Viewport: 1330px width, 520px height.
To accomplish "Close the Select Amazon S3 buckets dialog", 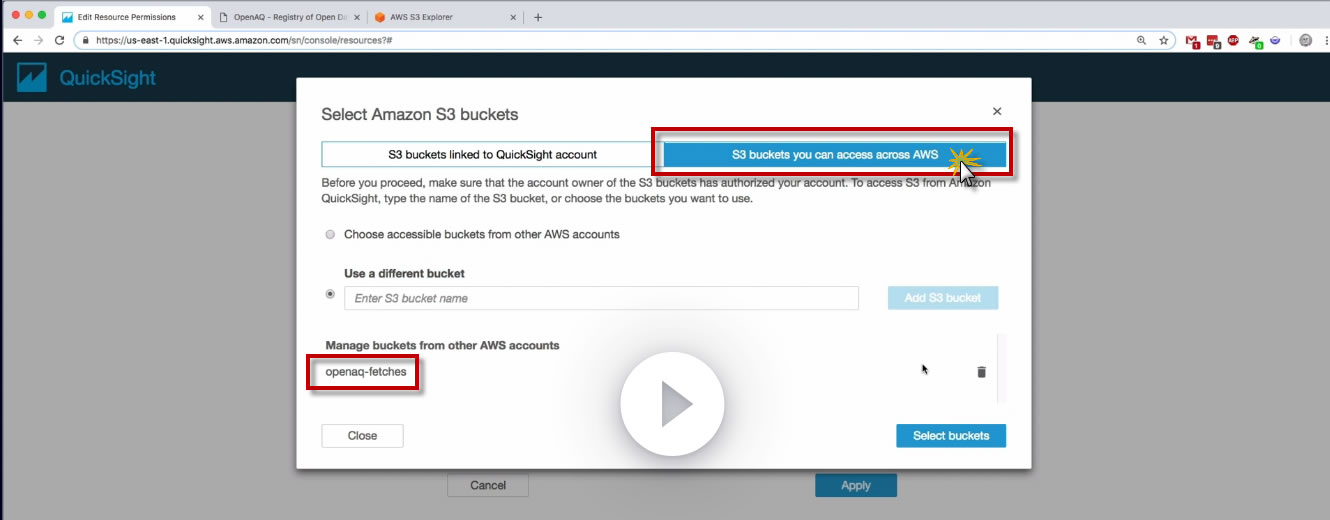I will pos(997,112).
